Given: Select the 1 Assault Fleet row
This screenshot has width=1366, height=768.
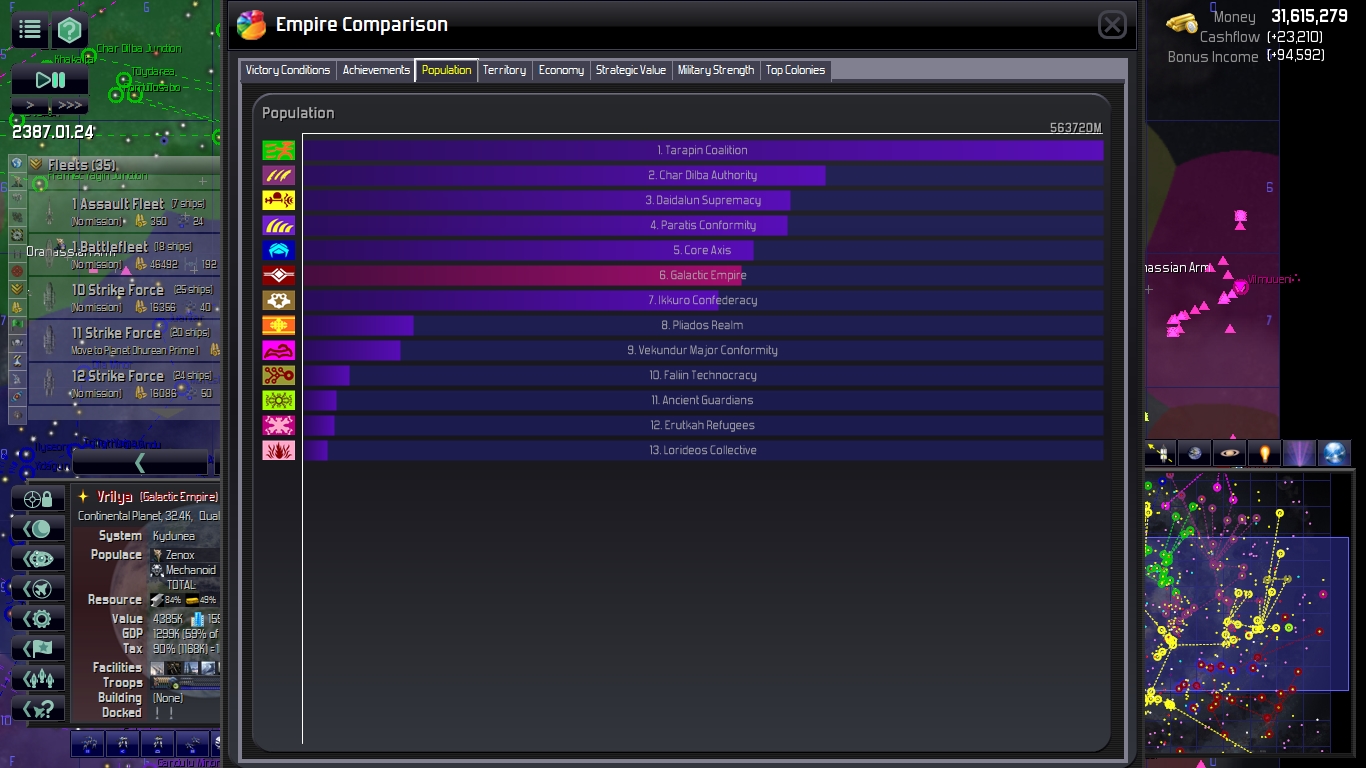Looking at the screenshot, I should coord(124,211).
